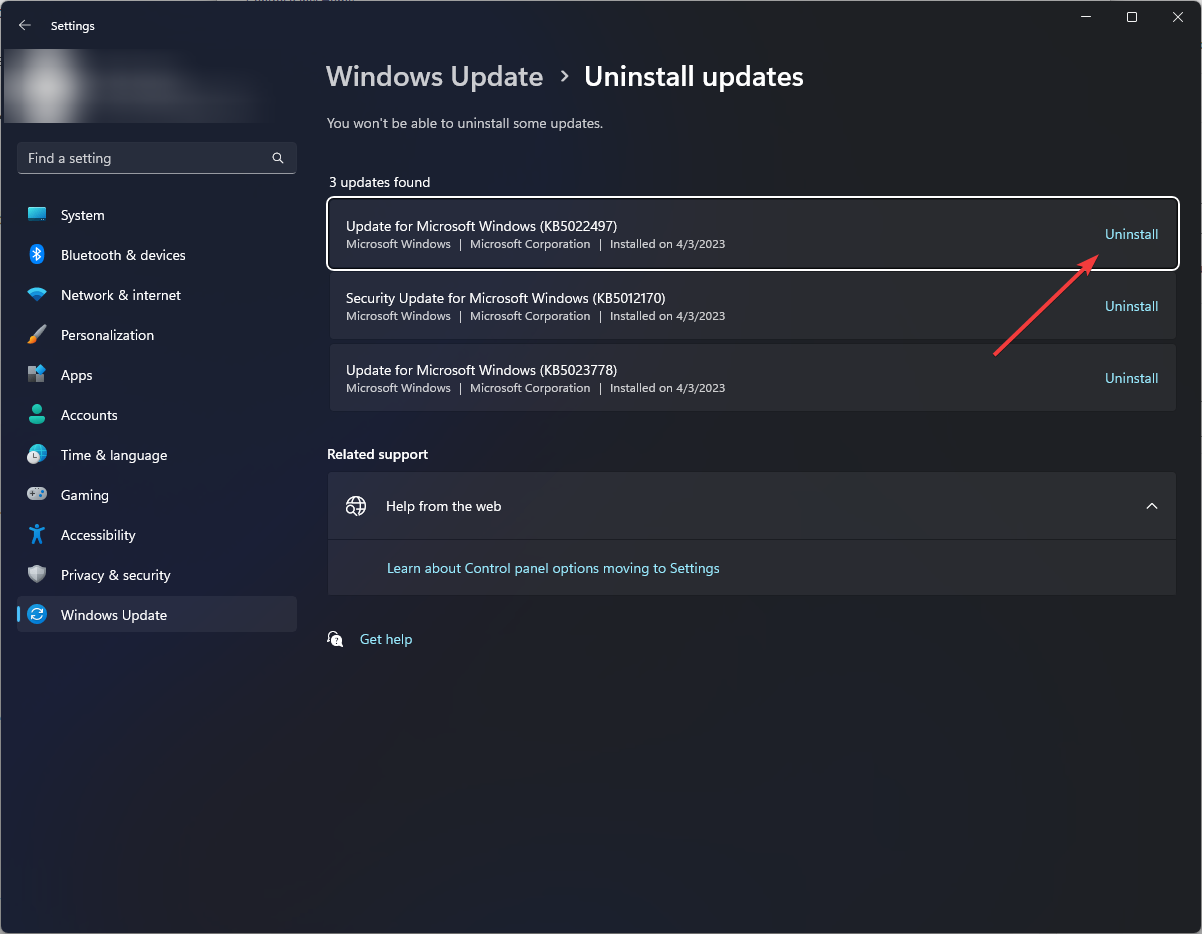Screen dimensions: 1202x934
Task: Click the Get help chat icon
Action: click(336, 639)
